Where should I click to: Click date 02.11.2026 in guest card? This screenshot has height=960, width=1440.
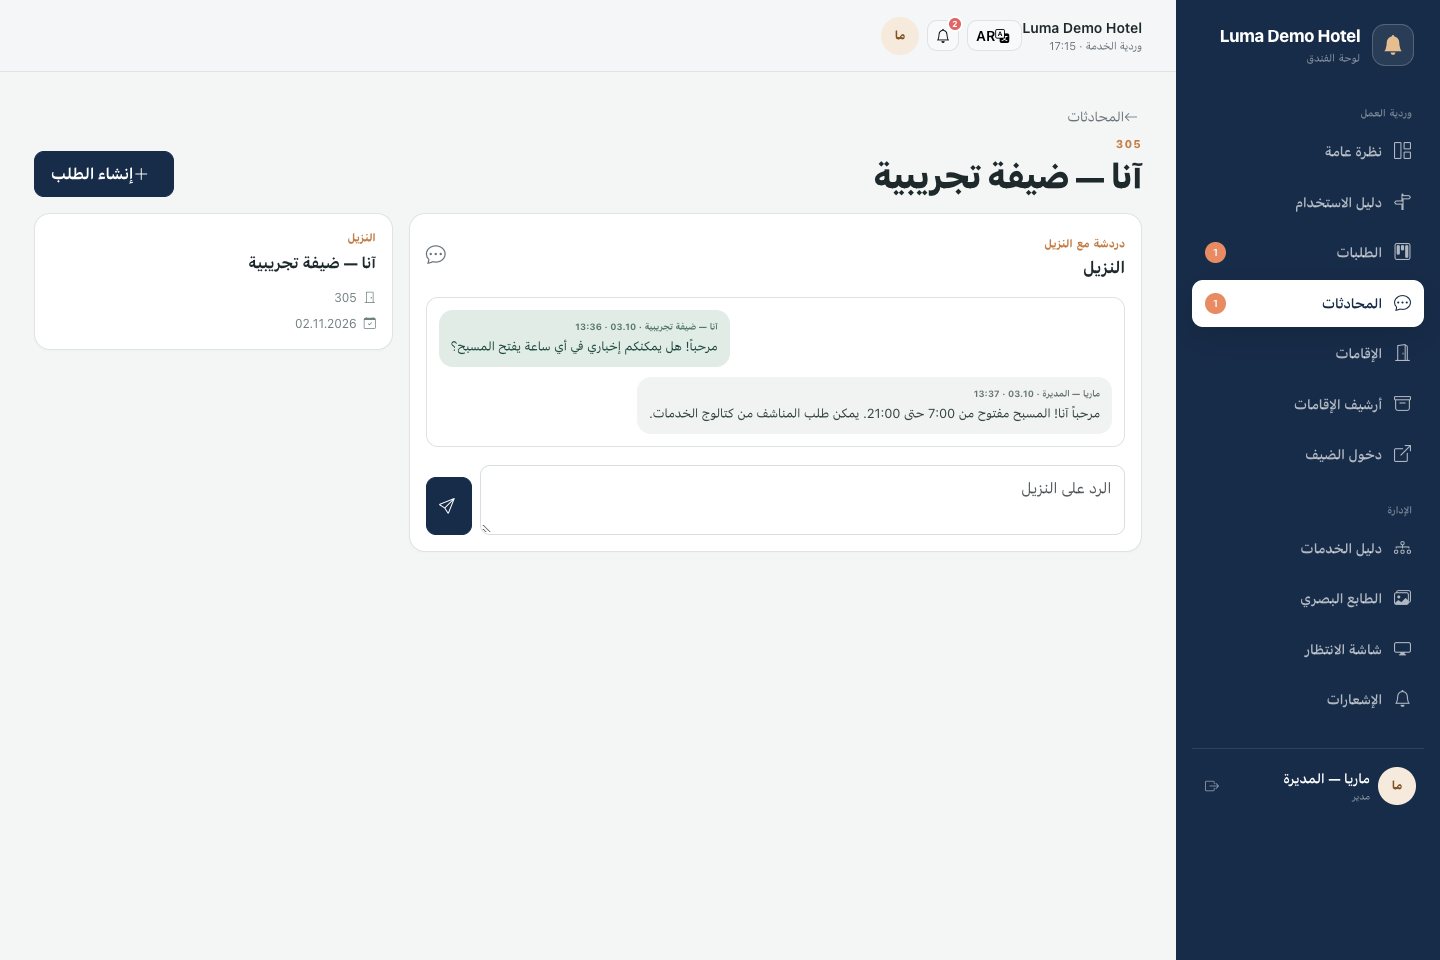coord(326,324)
